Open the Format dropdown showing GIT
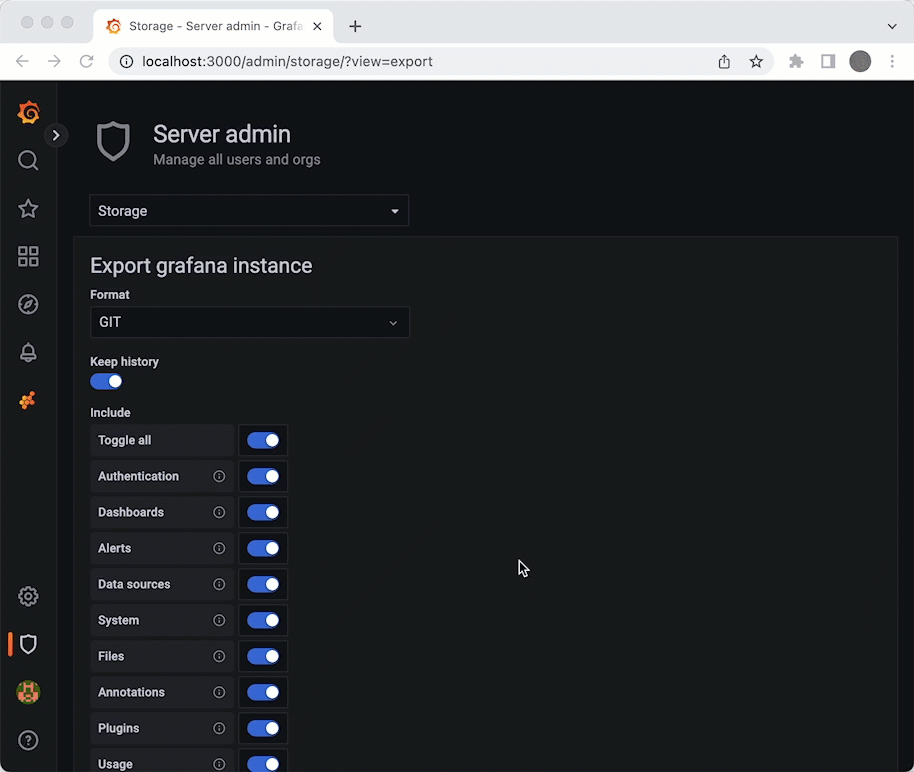The width and height of the screenshot is (914, 772). point(248,322)
